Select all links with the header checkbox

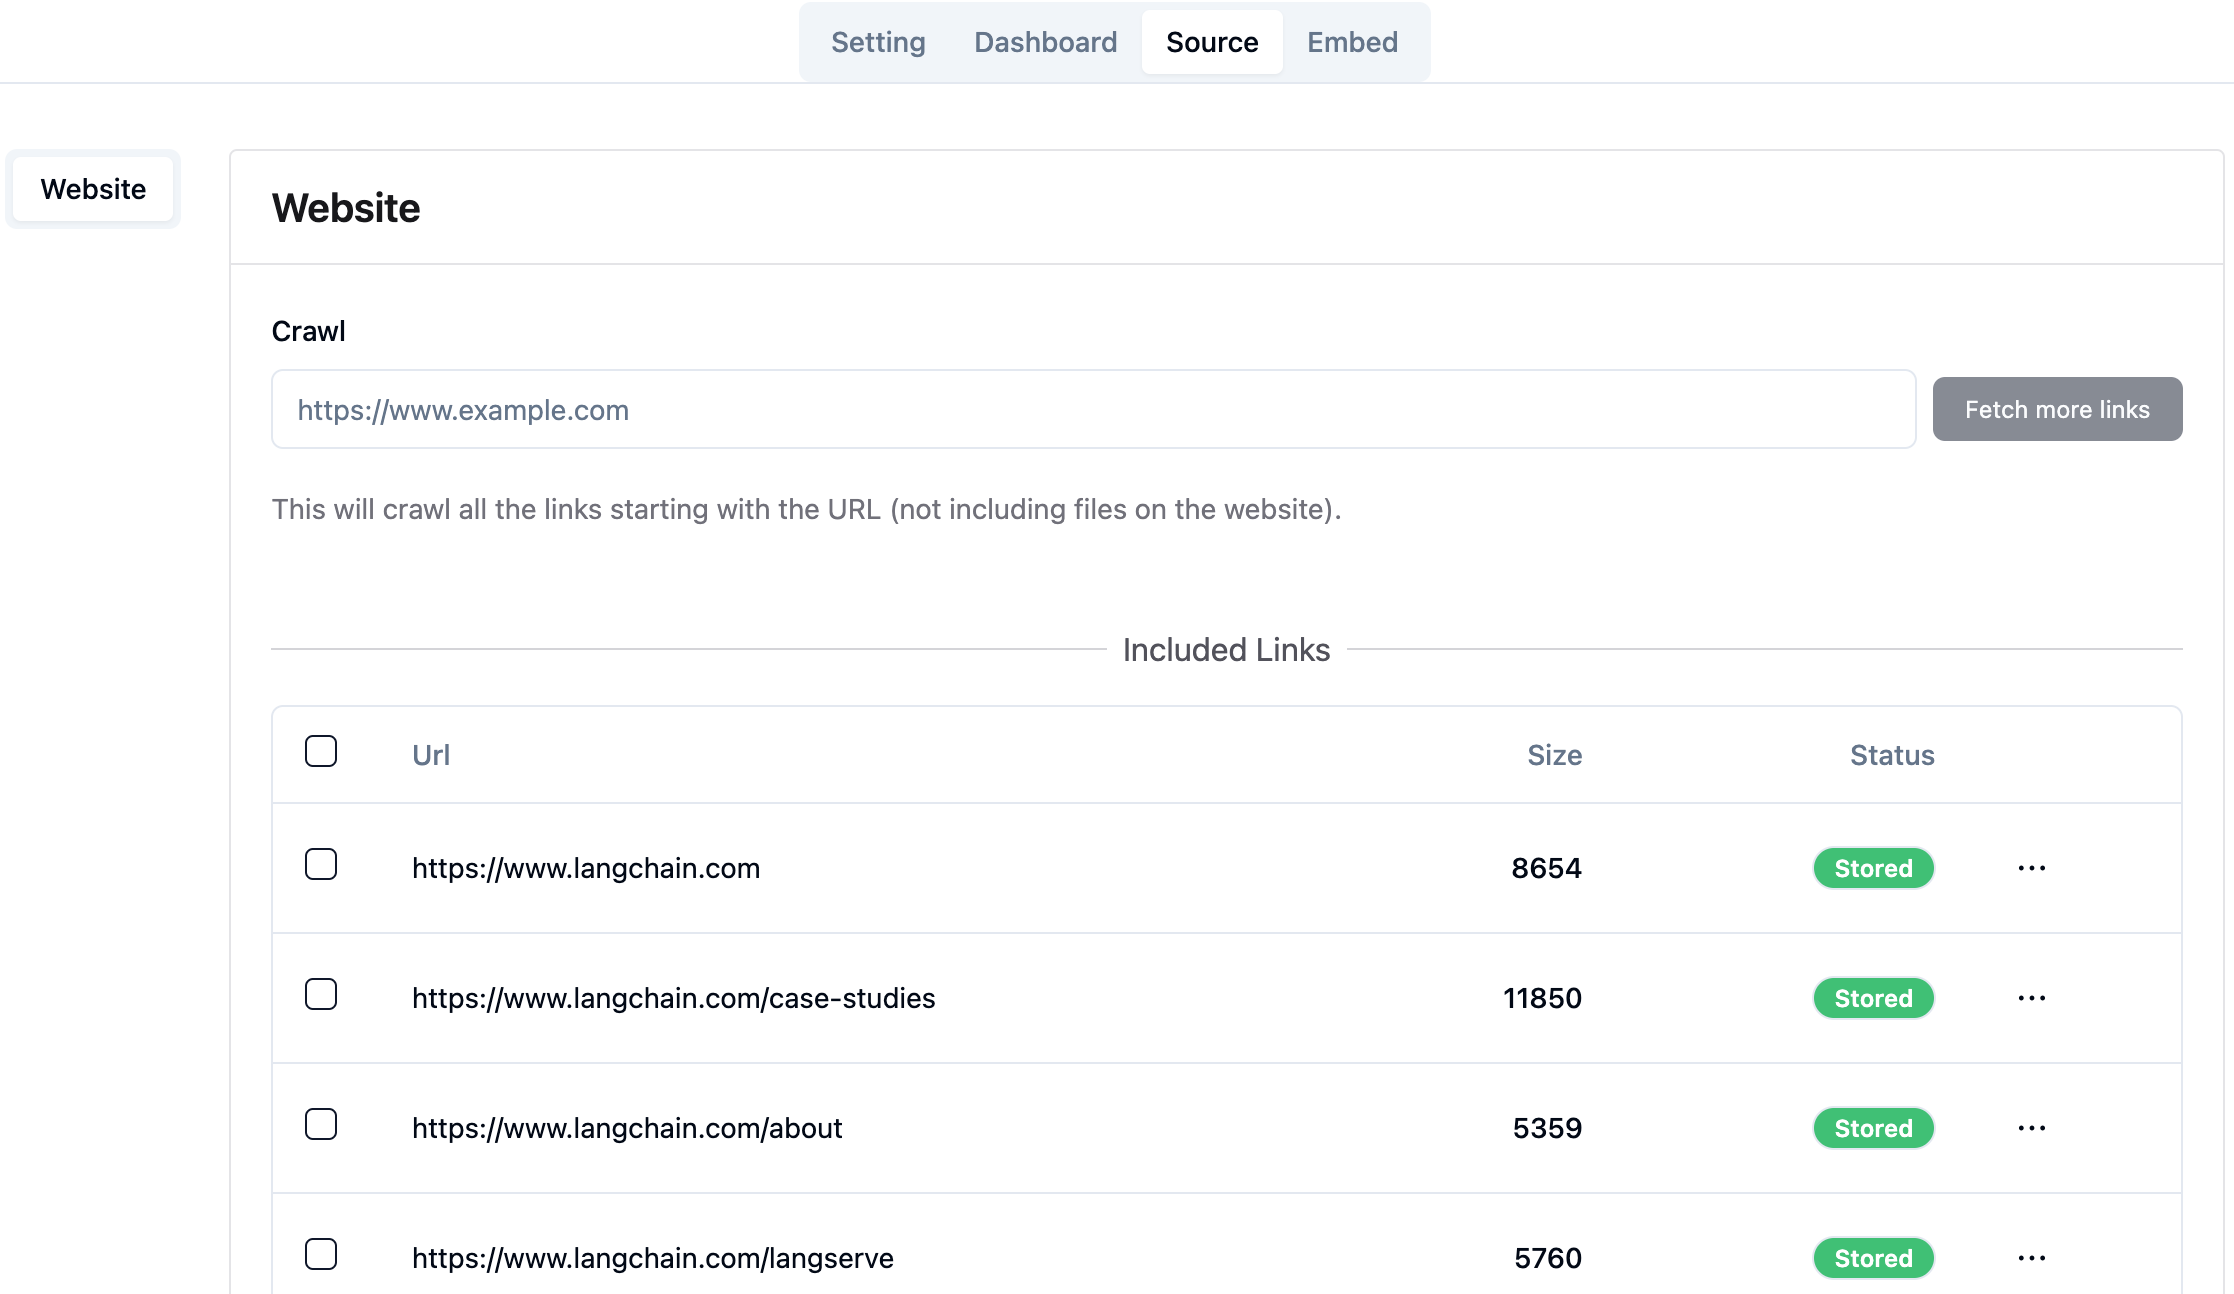point(321,751)
